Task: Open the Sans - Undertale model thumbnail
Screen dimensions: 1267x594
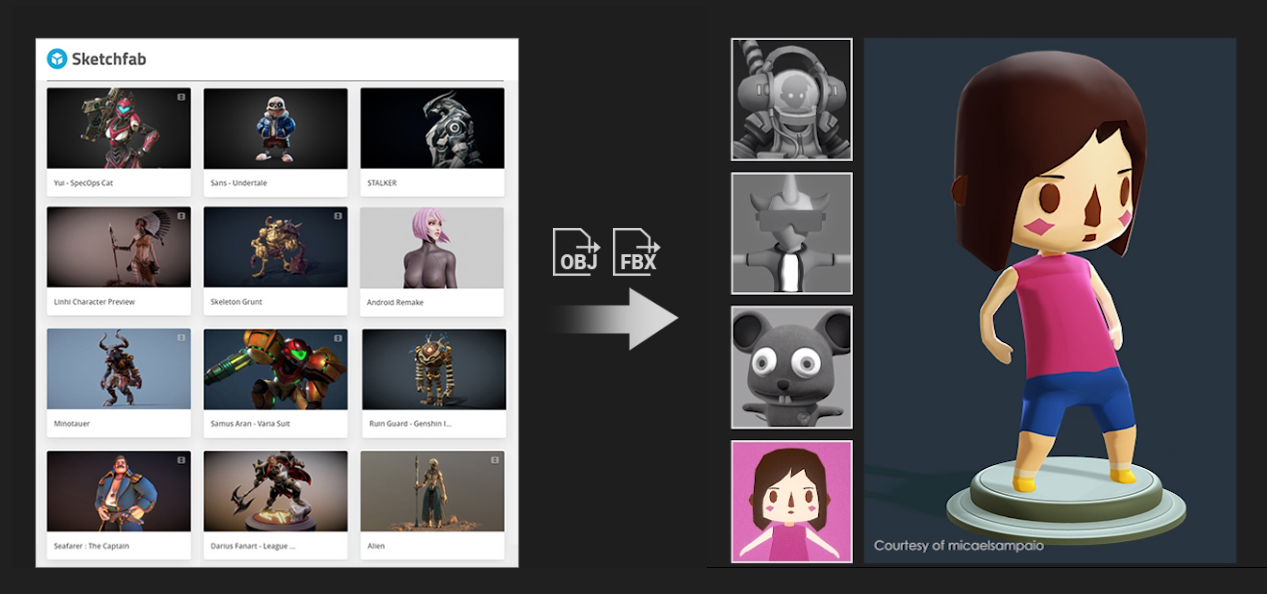Action: click(x=276, y=128)
